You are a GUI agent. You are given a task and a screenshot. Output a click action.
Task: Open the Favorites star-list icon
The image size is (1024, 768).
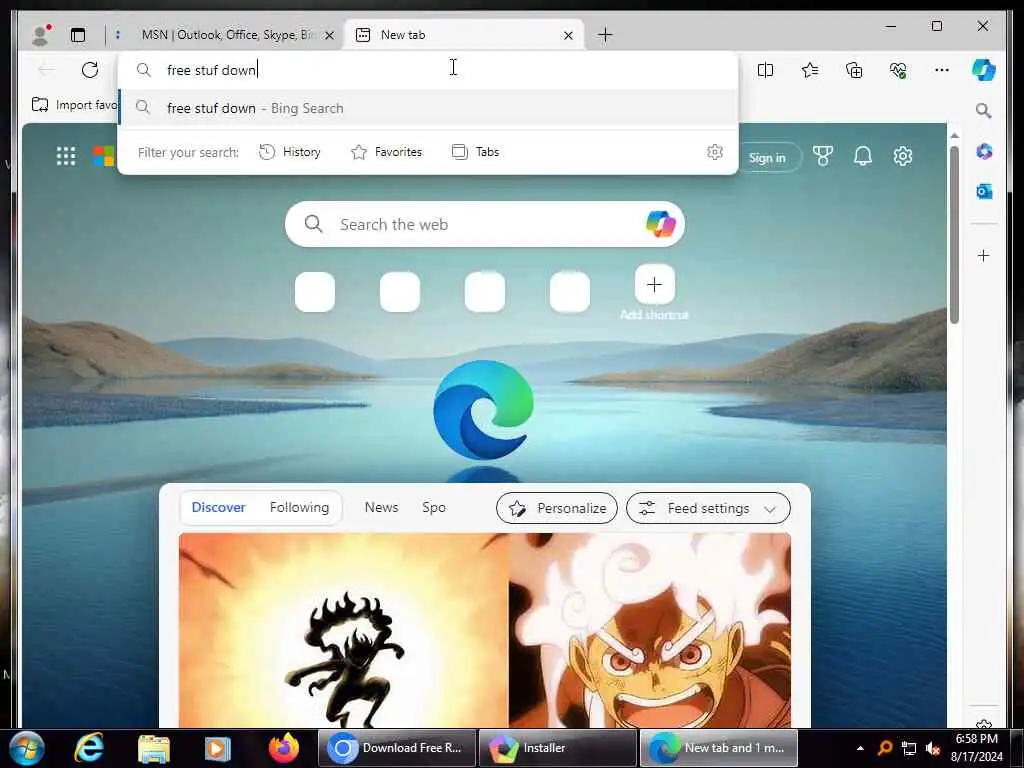point(810,70)
